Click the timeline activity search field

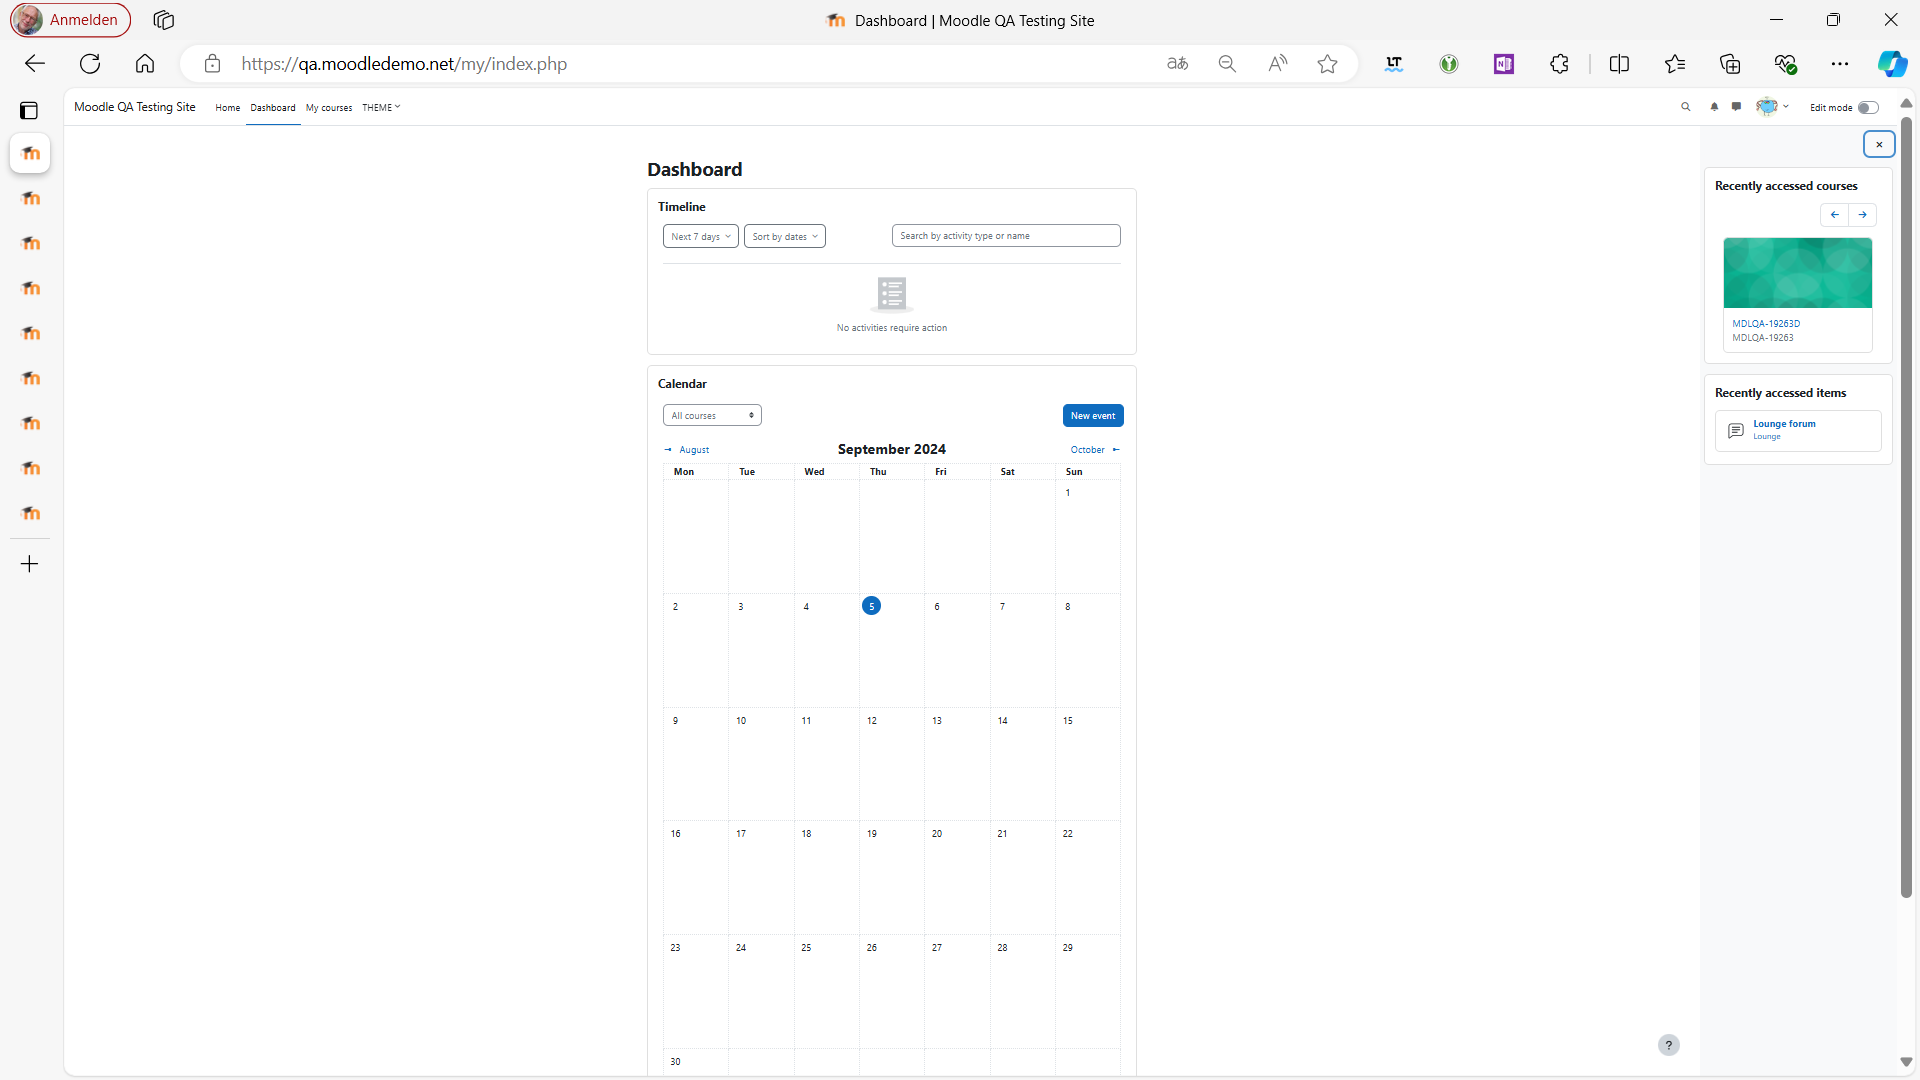pos(1005,236)
